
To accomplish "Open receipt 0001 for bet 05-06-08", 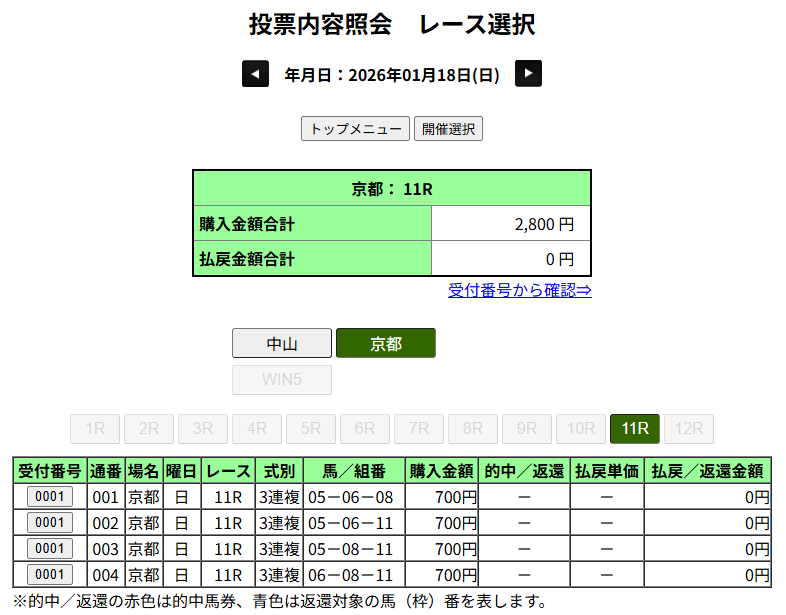I will point(50,497).
